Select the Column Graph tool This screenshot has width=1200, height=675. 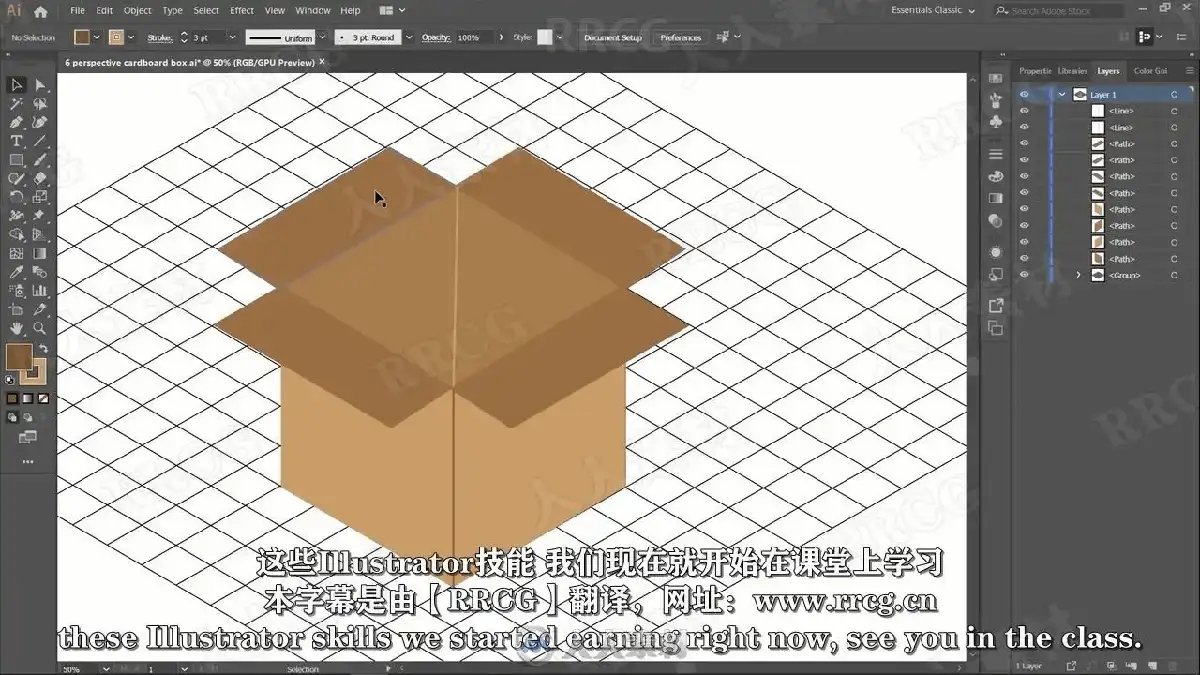(x=40, y=290)
